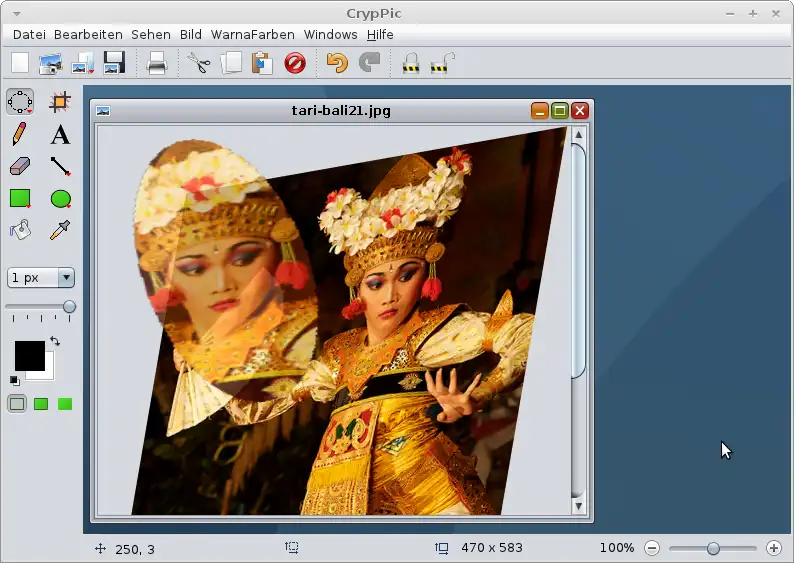Decrypt image with open padlock icon
The height and width of the screenshot is (563, 794).
click(x=442, y=63)
